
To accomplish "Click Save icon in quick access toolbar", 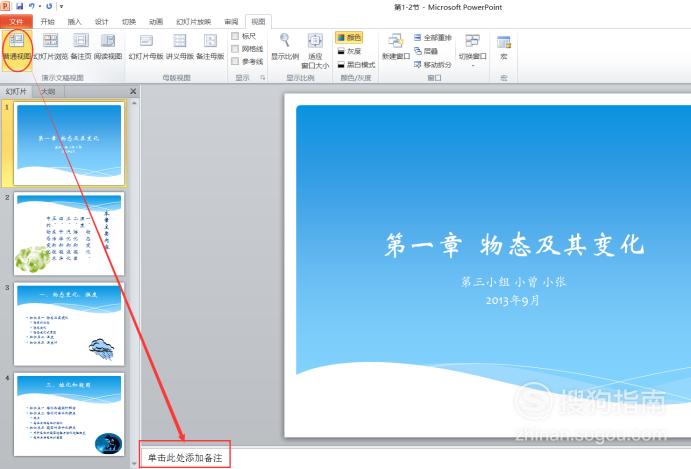I will pyautogui.click(x=19, y=6).
